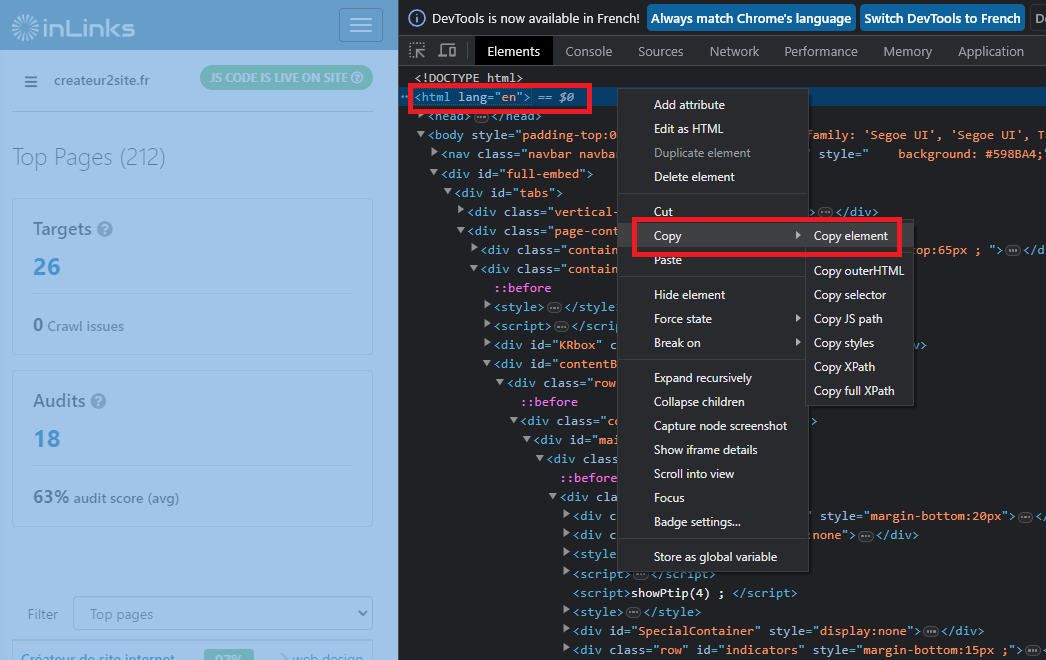Click the DevTools info icon in notification bar
This screenshot has width=1046, height=660.
tap(418, 18)
